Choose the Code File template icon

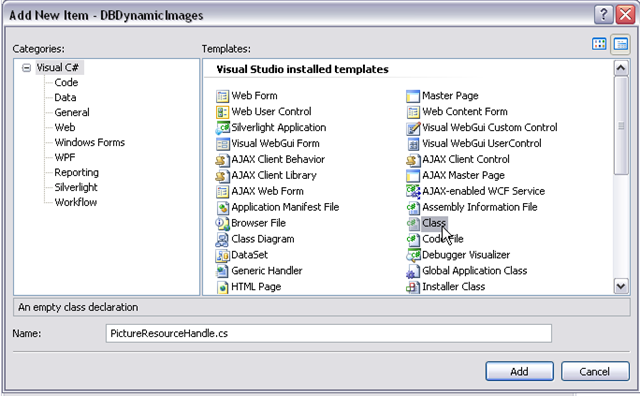(x=413, y=239)
